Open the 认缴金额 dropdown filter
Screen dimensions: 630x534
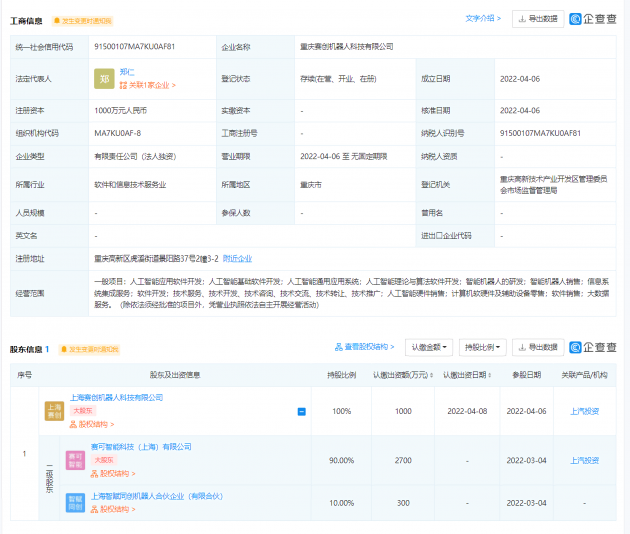[x=429, y=347]
